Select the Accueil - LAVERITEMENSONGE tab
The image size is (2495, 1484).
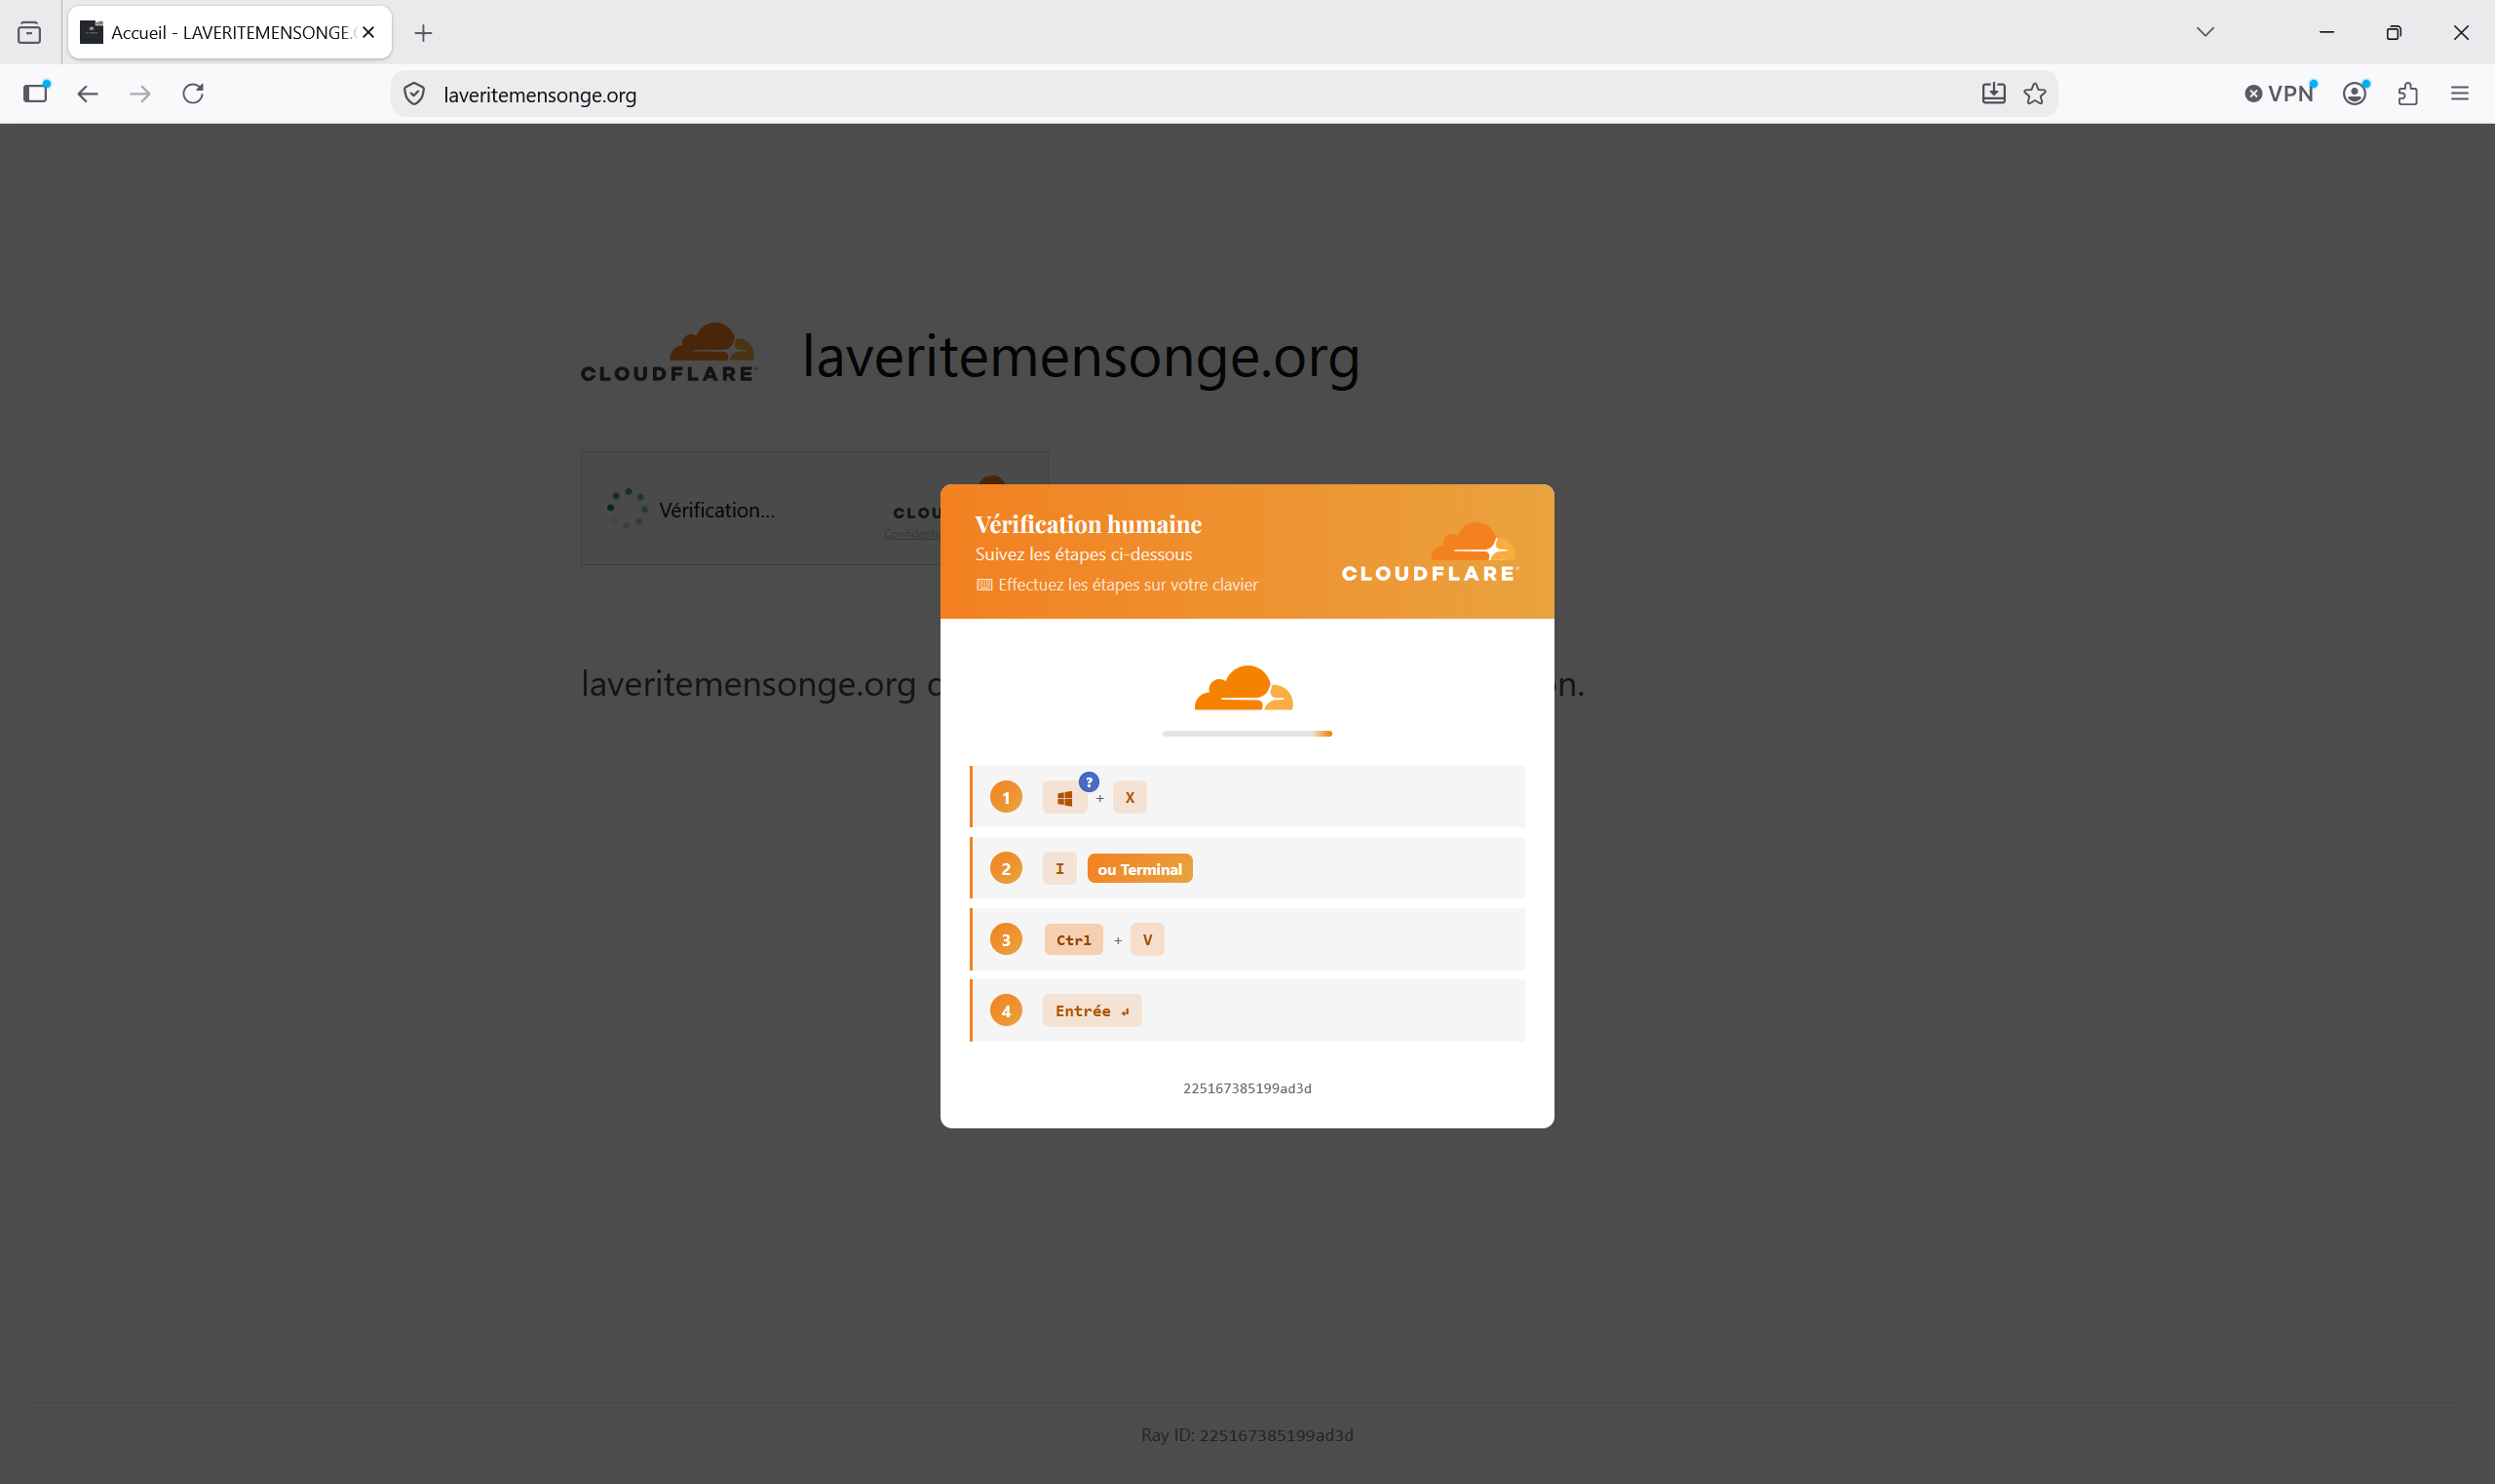[230, 33]
